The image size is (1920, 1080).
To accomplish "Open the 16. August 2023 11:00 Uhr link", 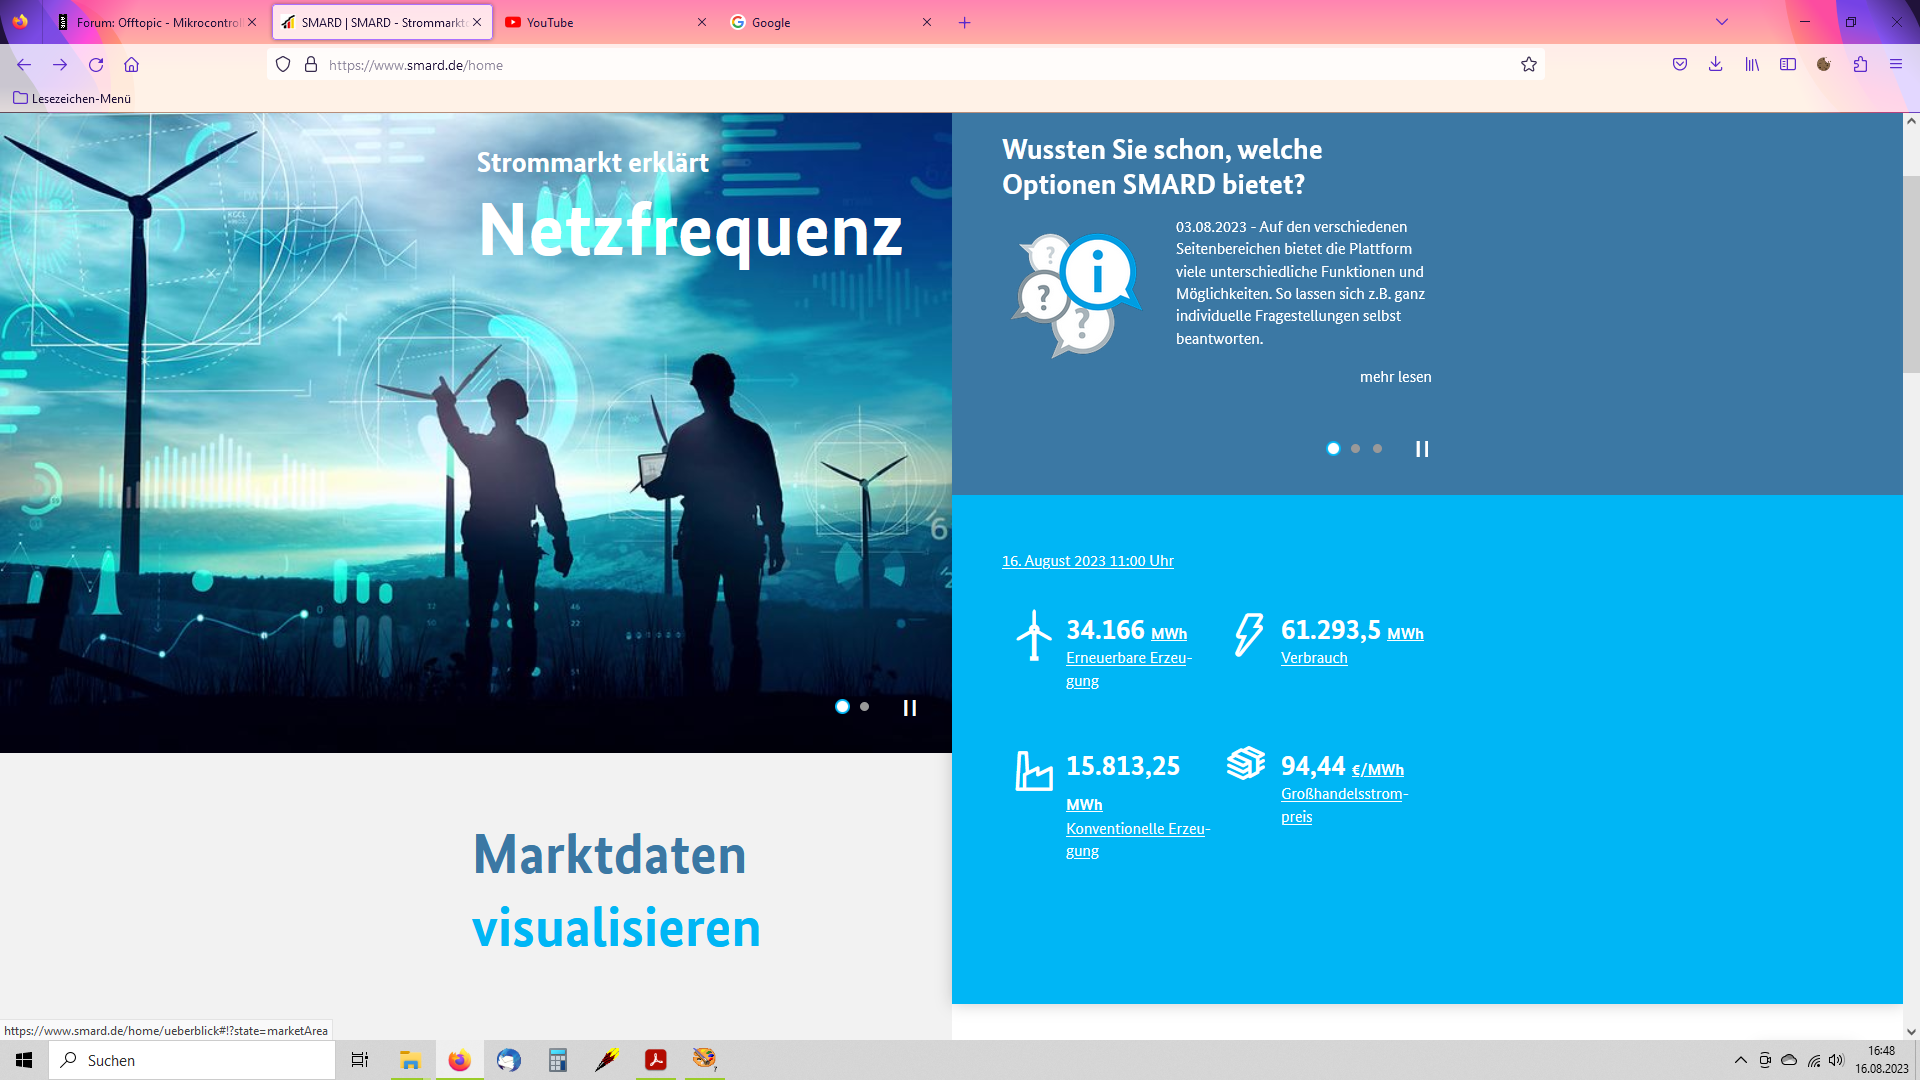I will pyautogui.click(x=1088, y=561).
